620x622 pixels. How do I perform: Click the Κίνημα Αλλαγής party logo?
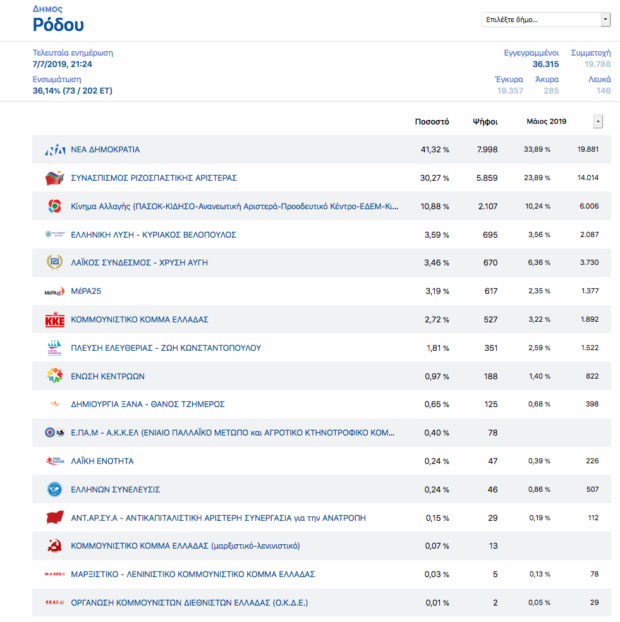[x=55, y=206]
